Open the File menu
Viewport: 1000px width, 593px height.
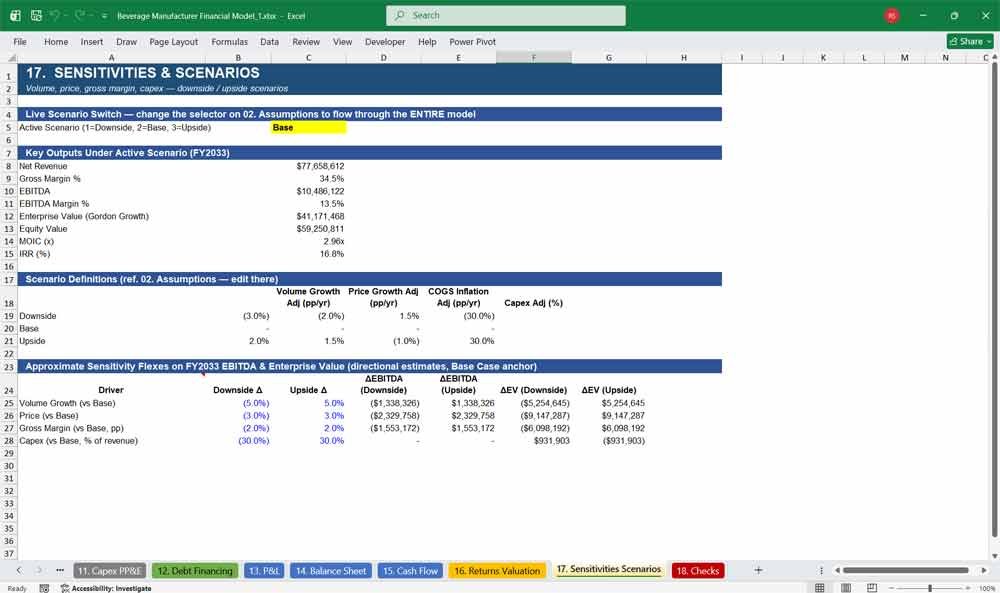tap(20, 41)
